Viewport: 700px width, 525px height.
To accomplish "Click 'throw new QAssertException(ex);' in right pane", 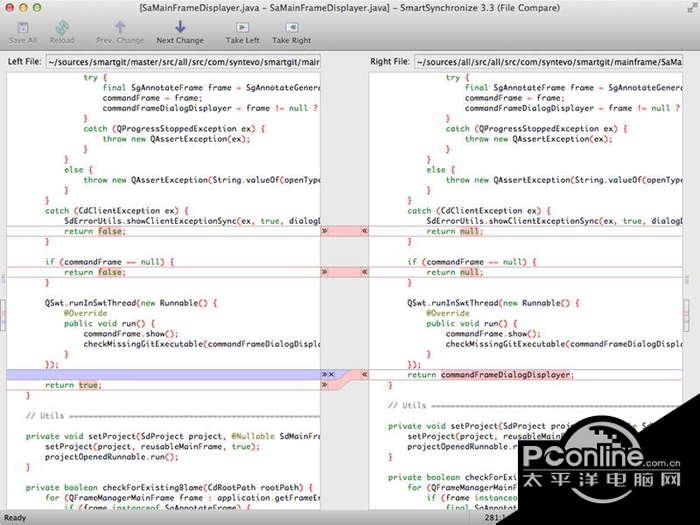I will tap(539, 139).
